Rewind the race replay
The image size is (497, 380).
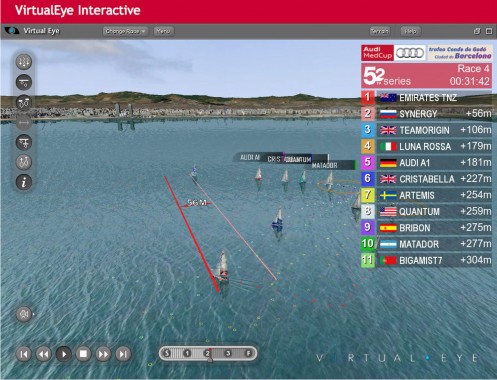[x=44, y=354]
